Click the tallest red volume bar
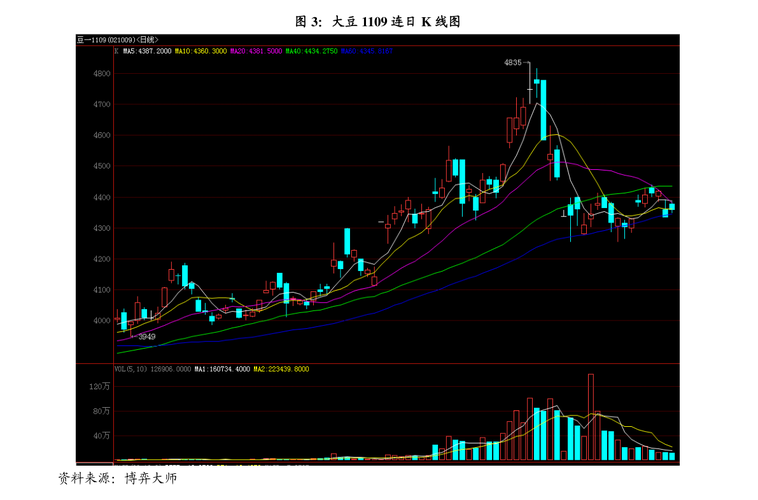758x500 pixels. [x=591, y=417]
